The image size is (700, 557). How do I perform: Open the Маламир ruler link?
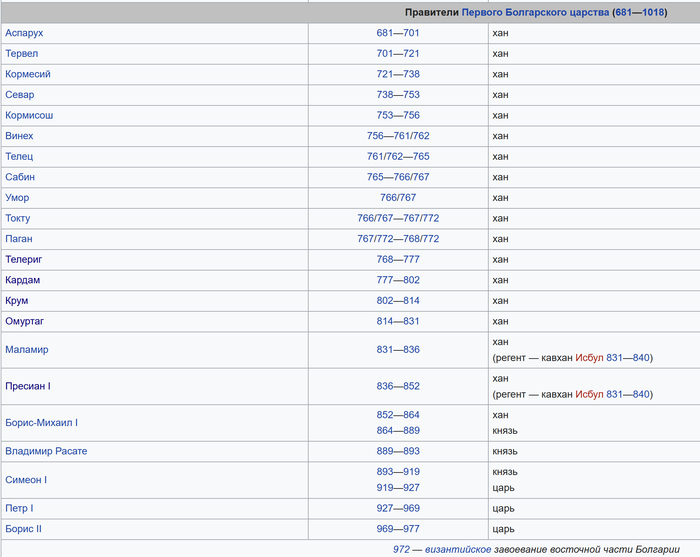pyautogui.click(x=27, y=349)
